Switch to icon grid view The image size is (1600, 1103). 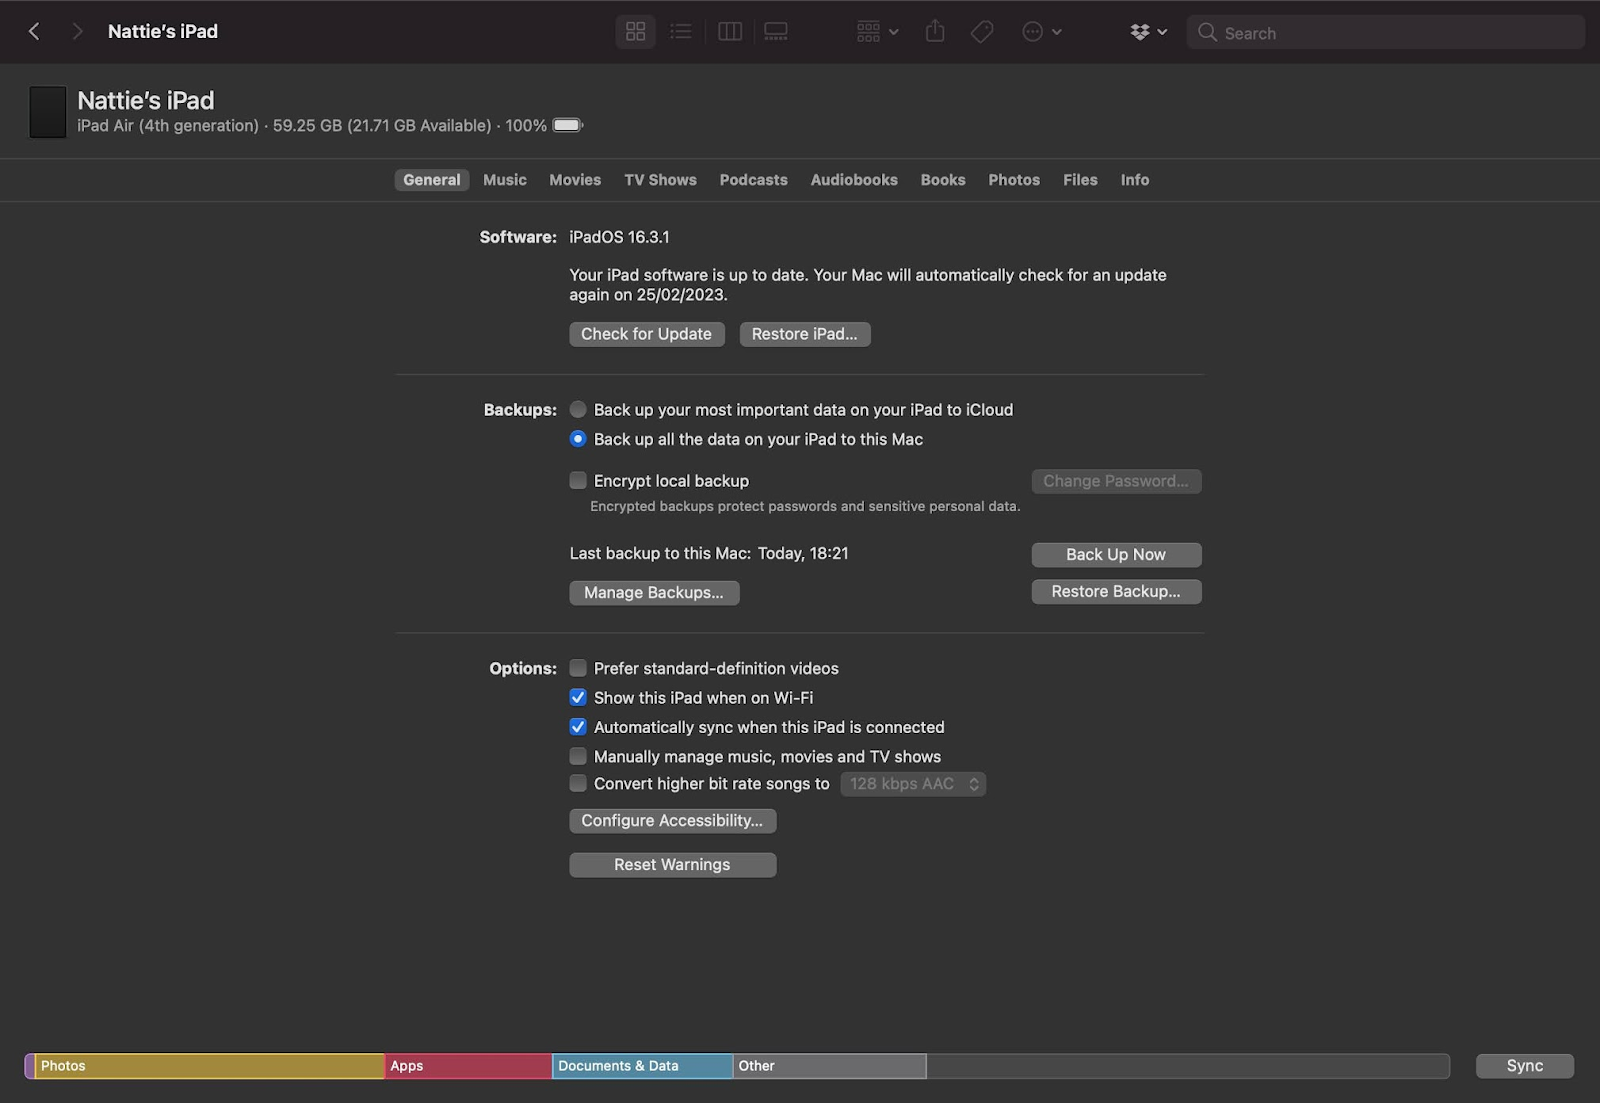tap(636, 32)
